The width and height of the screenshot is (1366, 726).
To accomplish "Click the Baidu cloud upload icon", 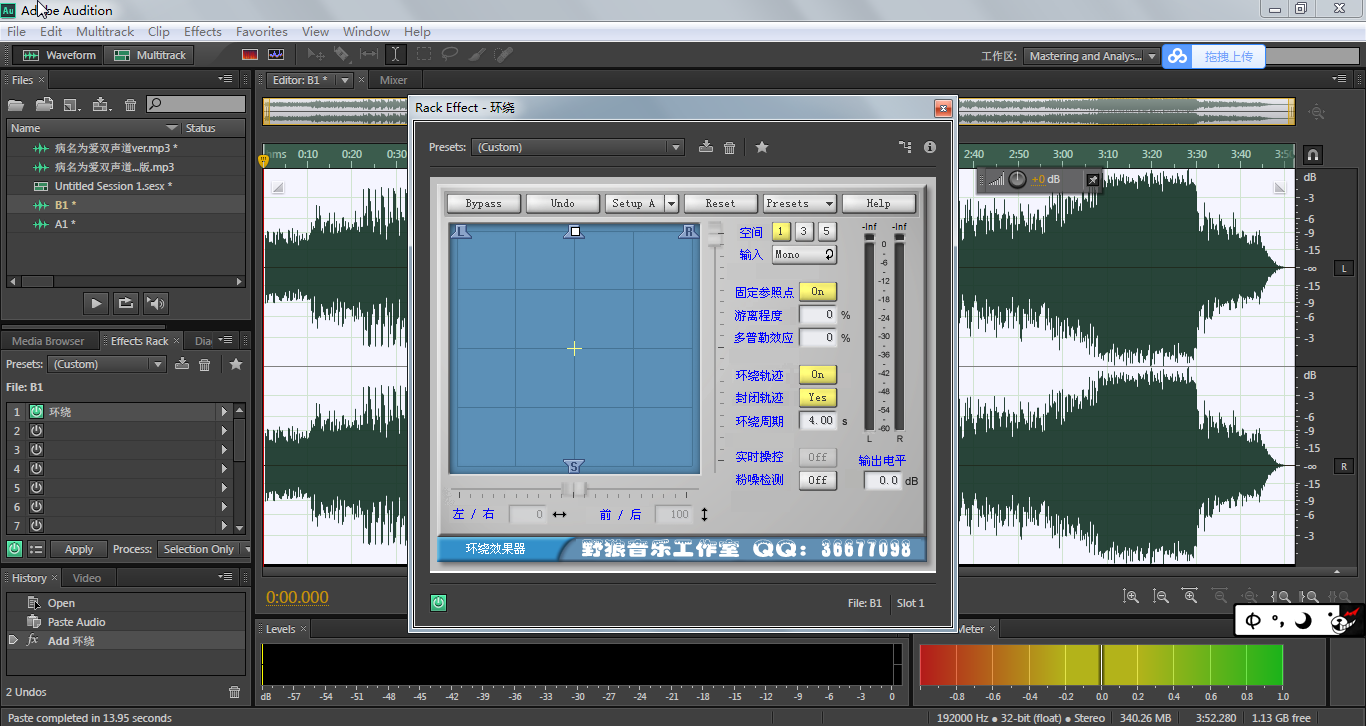I will [1177, 56].
